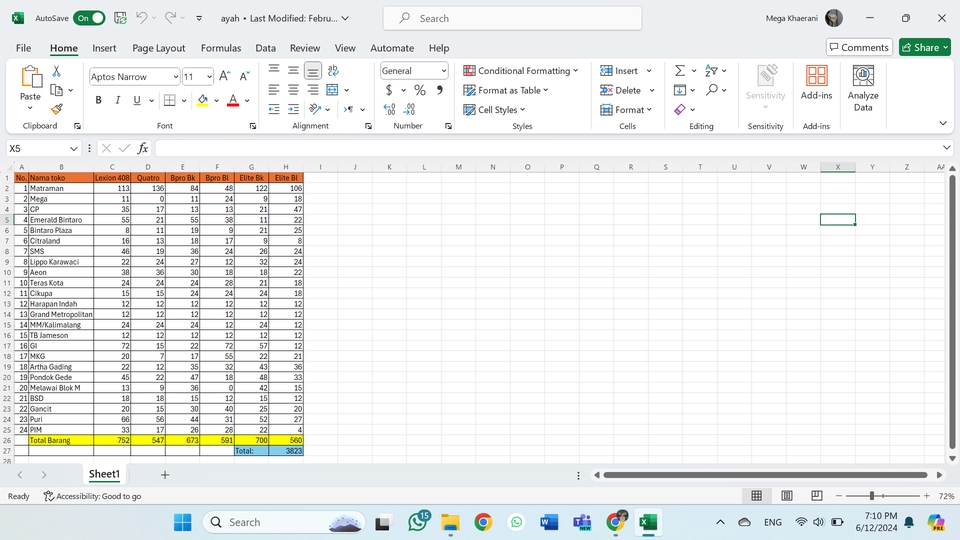This screenshot has width=960, height=540.
Task: Expand Conditional Formatting menu
Action: pyautogui.click(x=520, y=70)
